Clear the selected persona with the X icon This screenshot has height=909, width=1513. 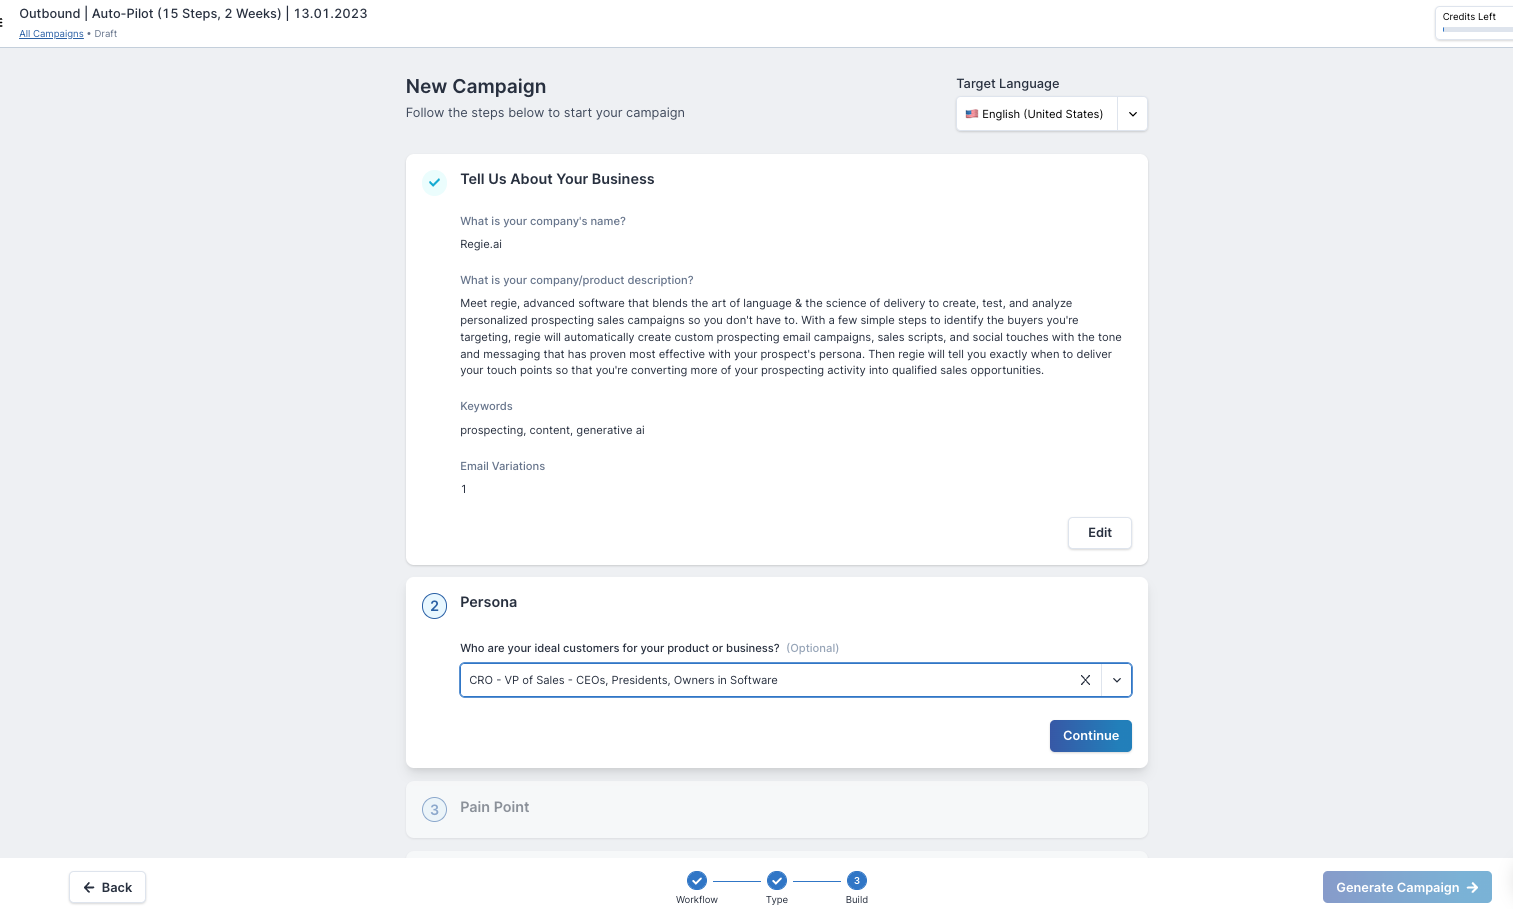[x=1085, y=680]
